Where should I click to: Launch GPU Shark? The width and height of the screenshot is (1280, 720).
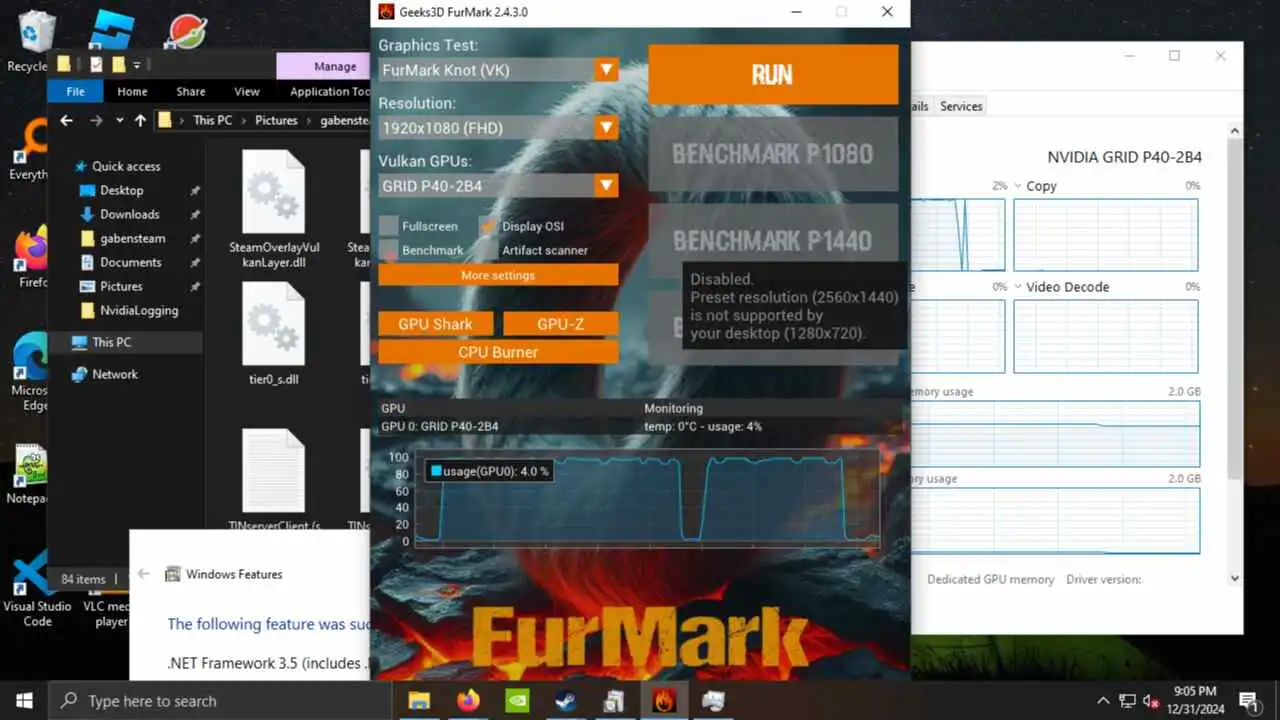pos(435,324)
